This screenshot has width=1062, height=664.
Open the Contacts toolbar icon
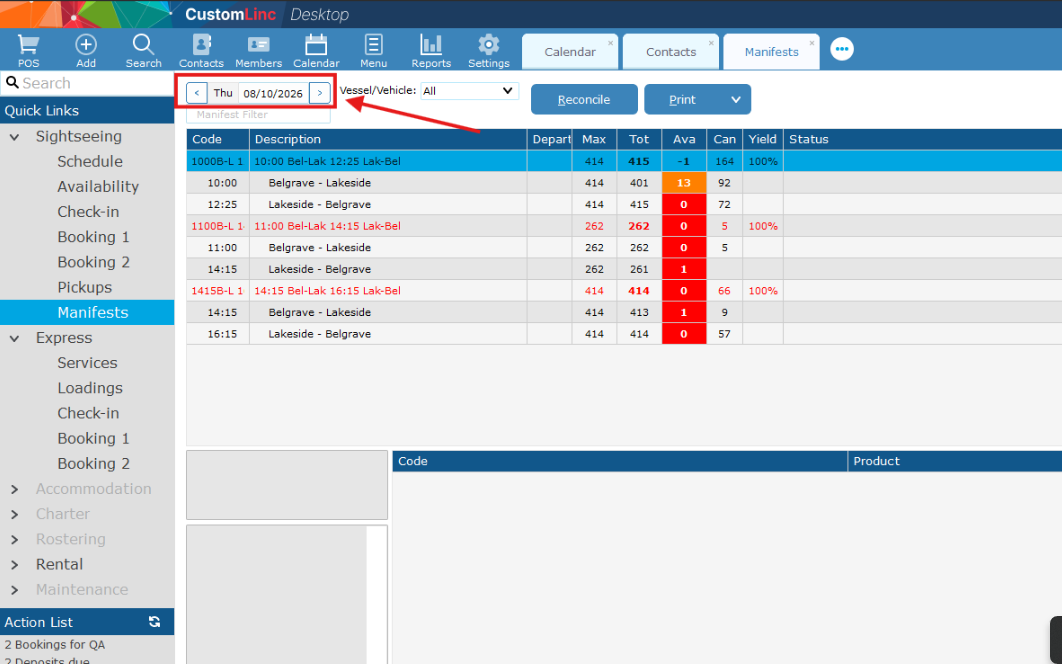tap(201, 51)
